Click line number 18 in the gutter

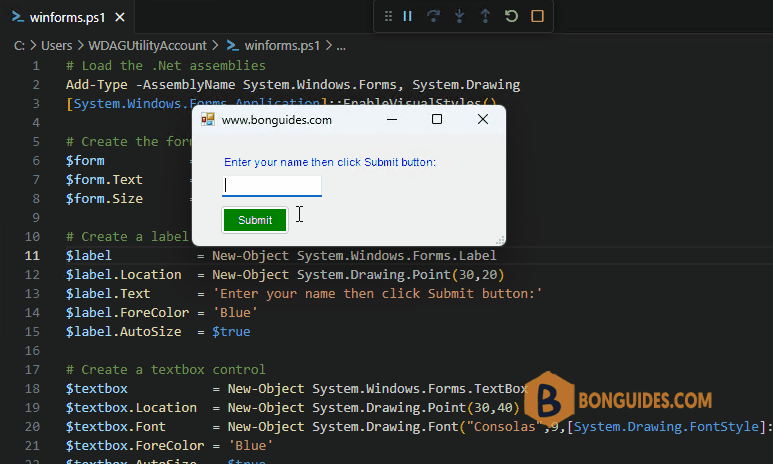tap(32, 389)
